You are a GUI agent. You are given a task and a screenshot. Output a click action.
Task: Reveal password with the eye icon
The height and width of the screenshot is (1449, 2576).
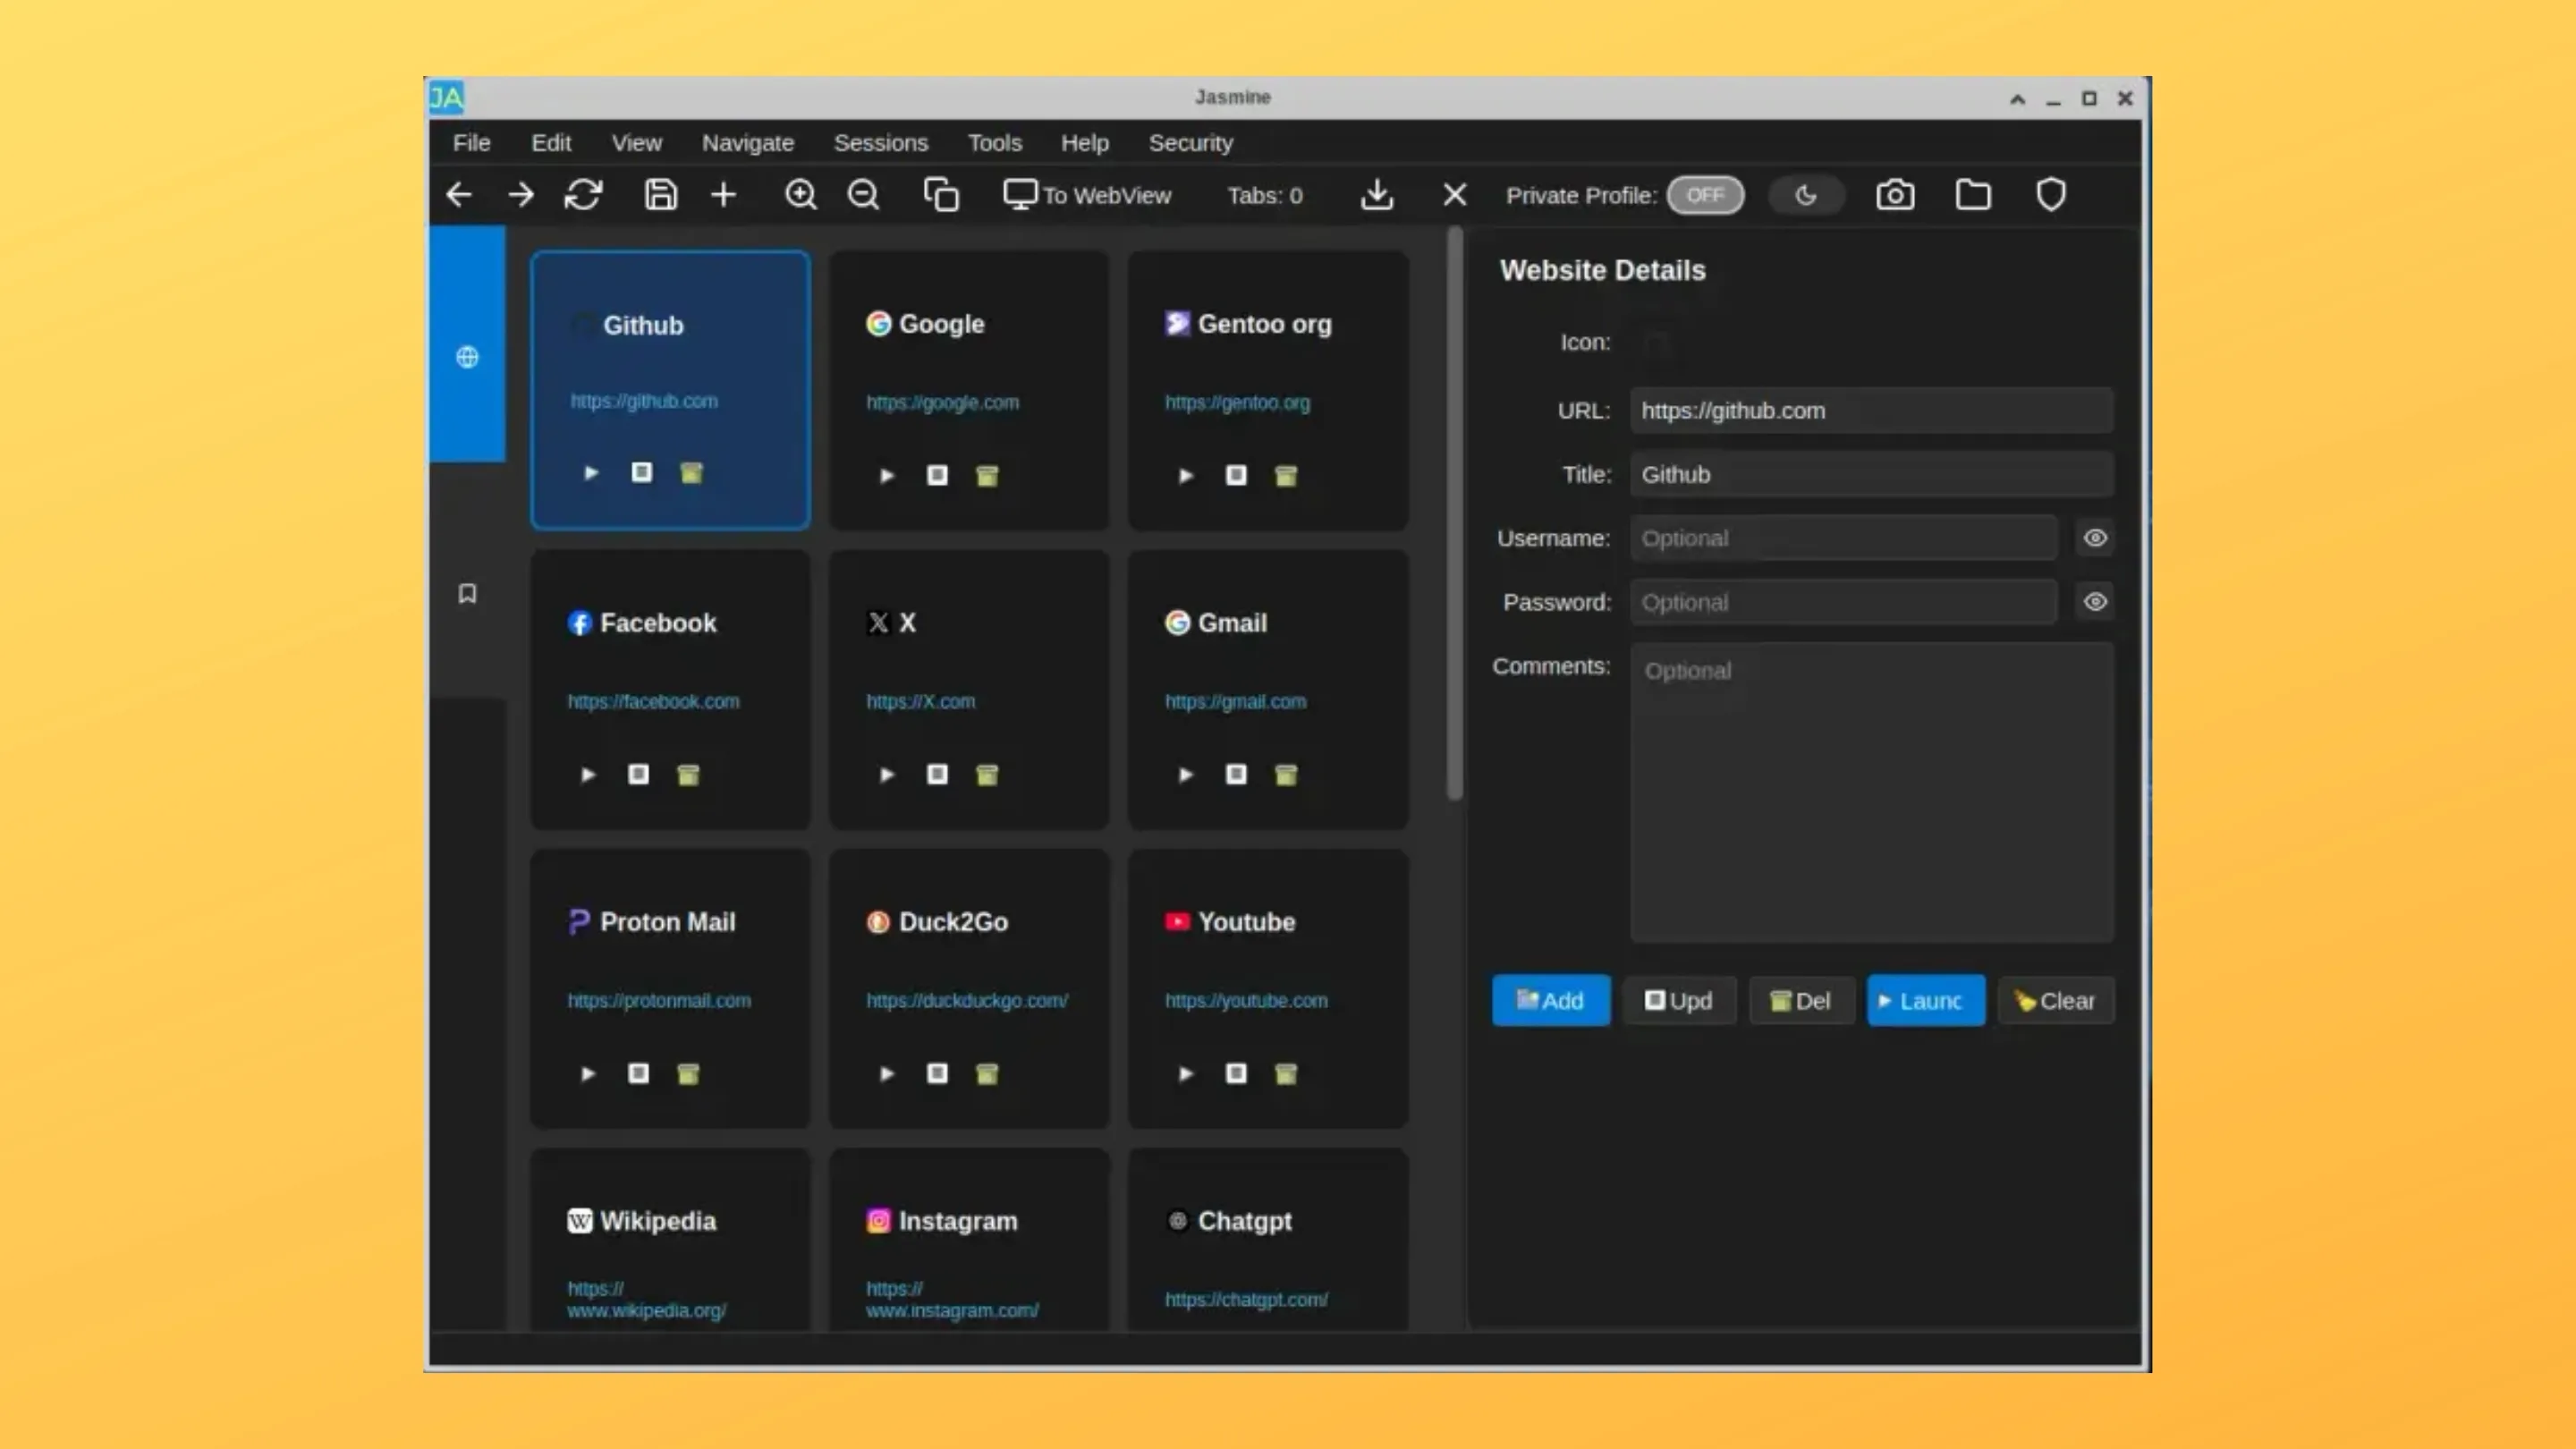[2095, 602]
